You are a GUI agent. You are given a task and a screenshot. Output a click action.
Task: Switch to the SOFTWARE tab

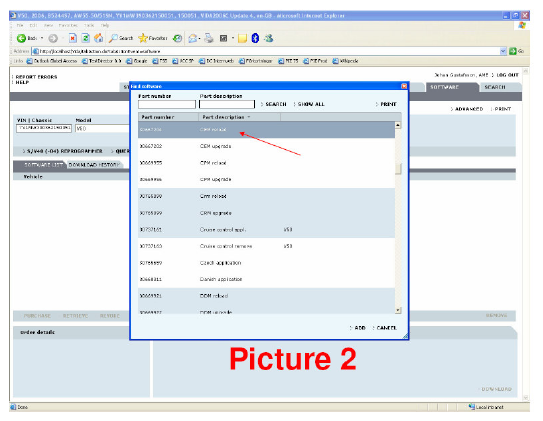click(444, 87)
